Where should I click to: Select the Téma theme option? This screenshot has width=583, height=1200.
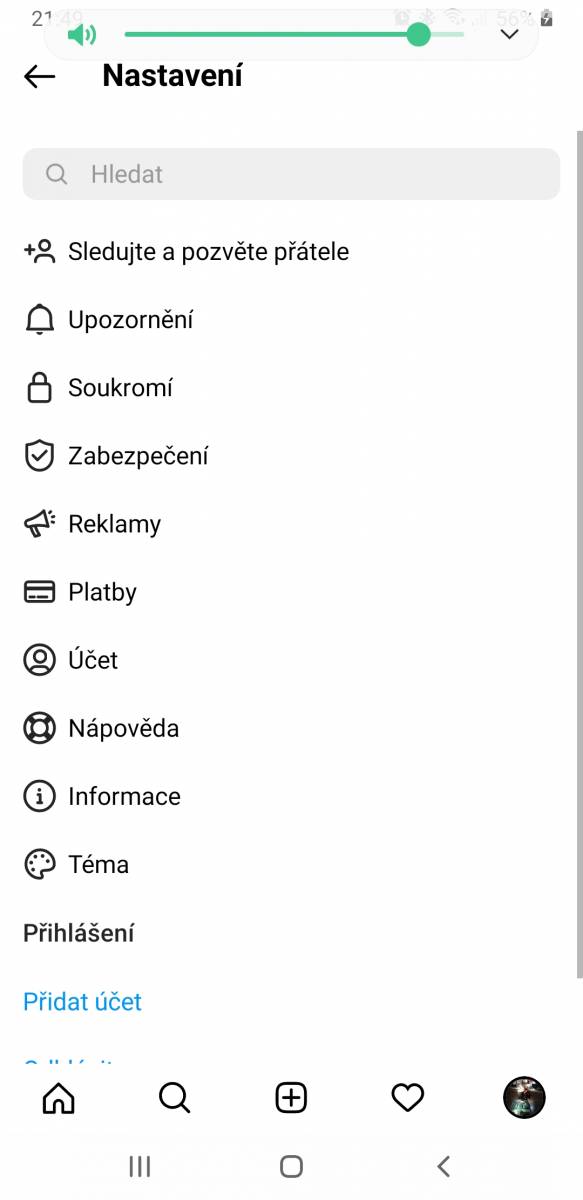point(291,864)
